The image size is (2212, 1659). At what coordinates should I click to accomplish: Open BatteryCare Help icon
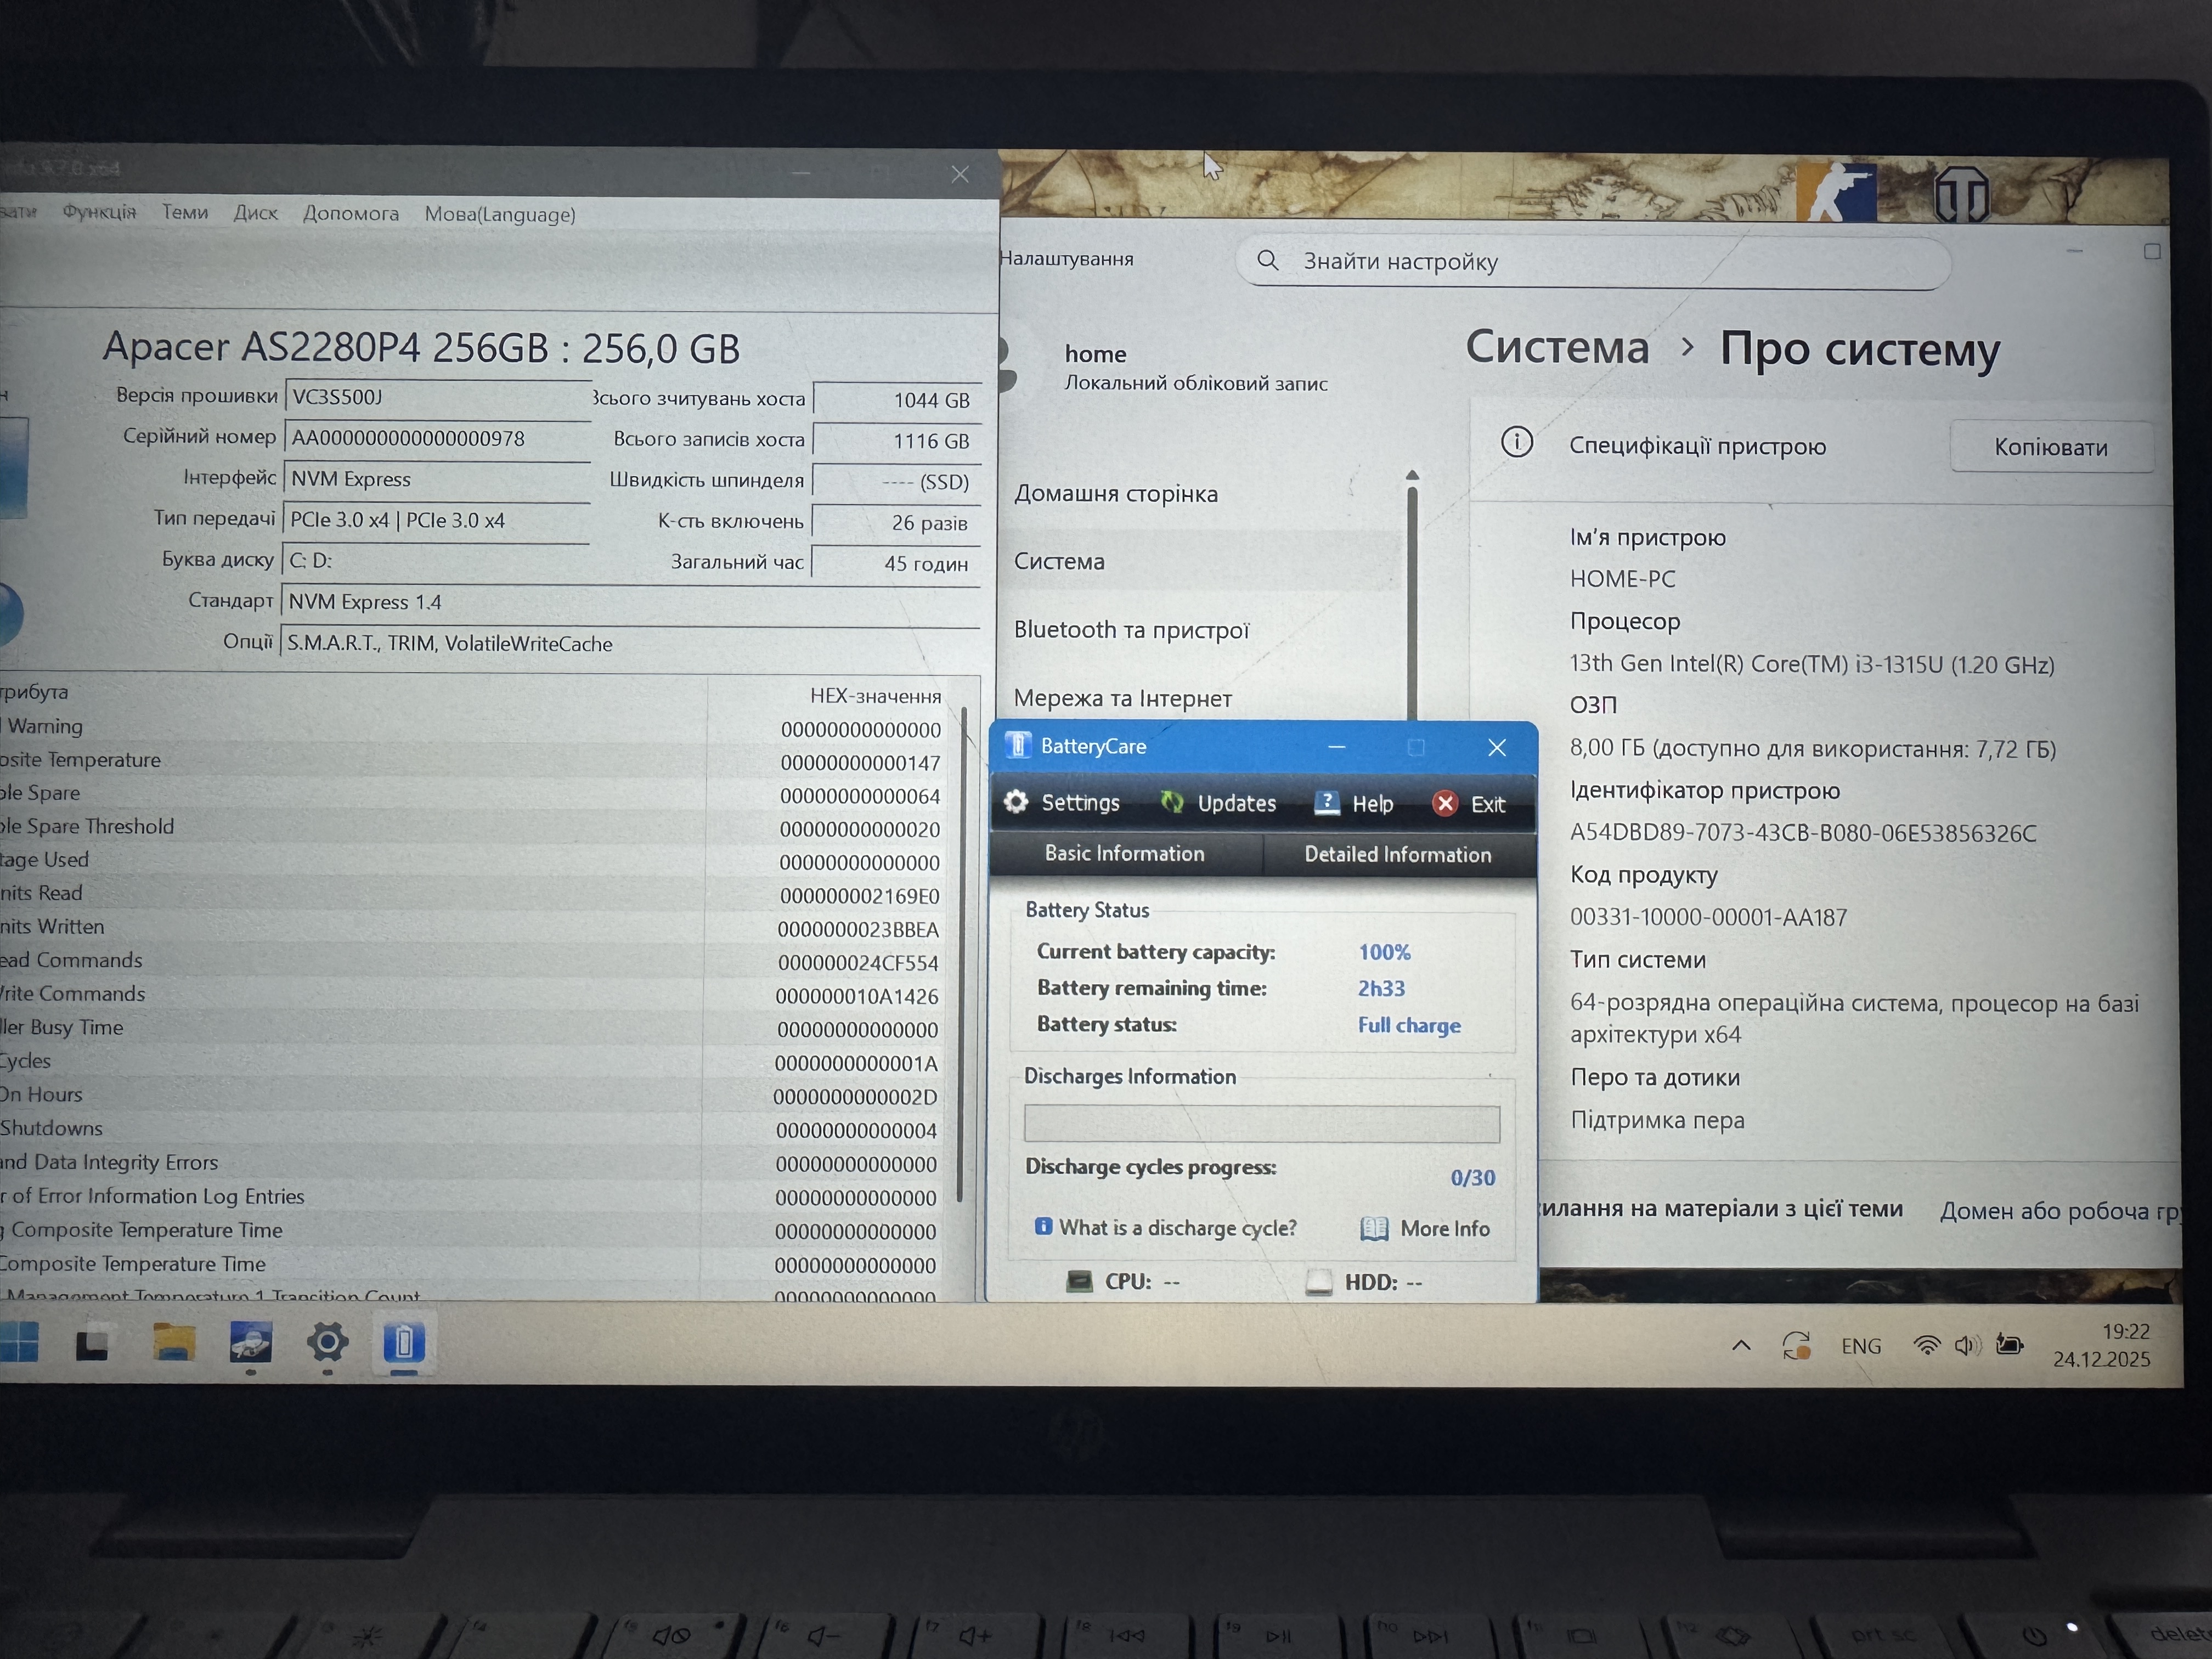(x=1326, y=803)
